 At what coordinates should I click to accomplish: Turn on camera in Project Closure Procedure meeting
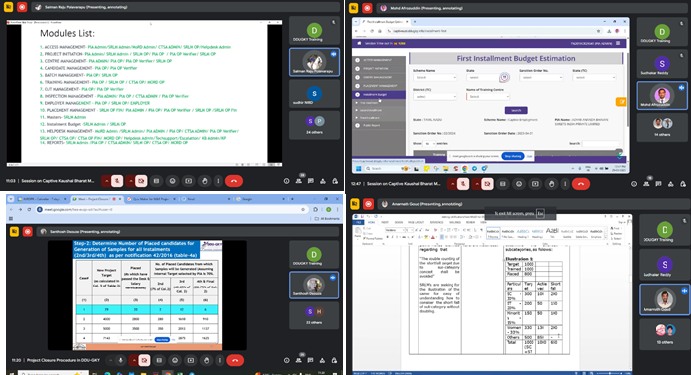point(144,360)
